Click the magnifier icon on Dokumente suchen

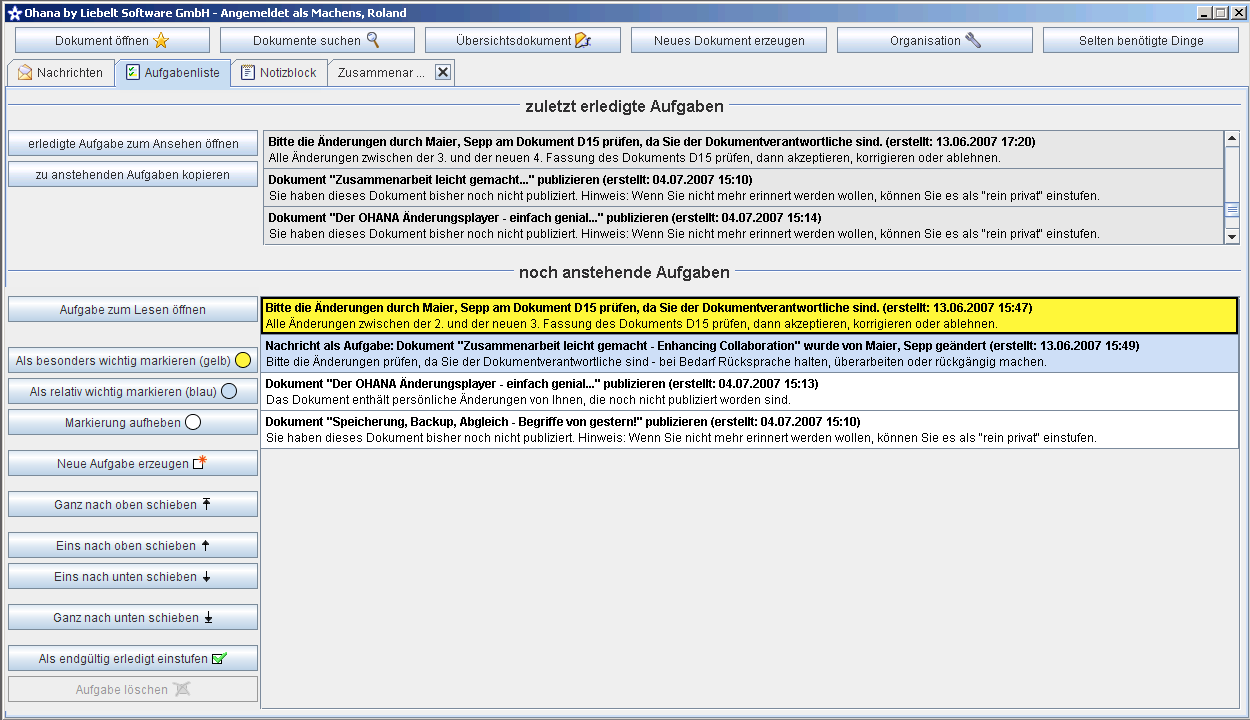pyautogui.click(x=373, y=41)
